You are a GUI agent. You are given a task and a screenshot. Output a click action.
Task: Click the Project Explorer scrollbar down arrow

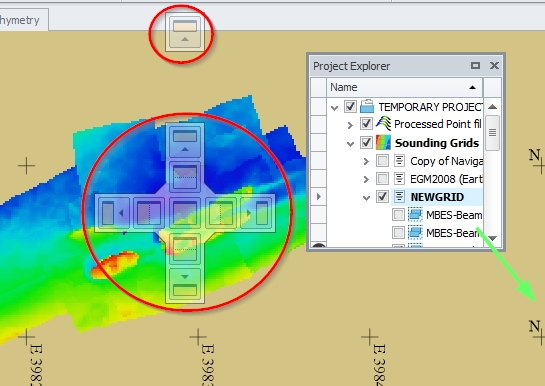click(492, 238)
